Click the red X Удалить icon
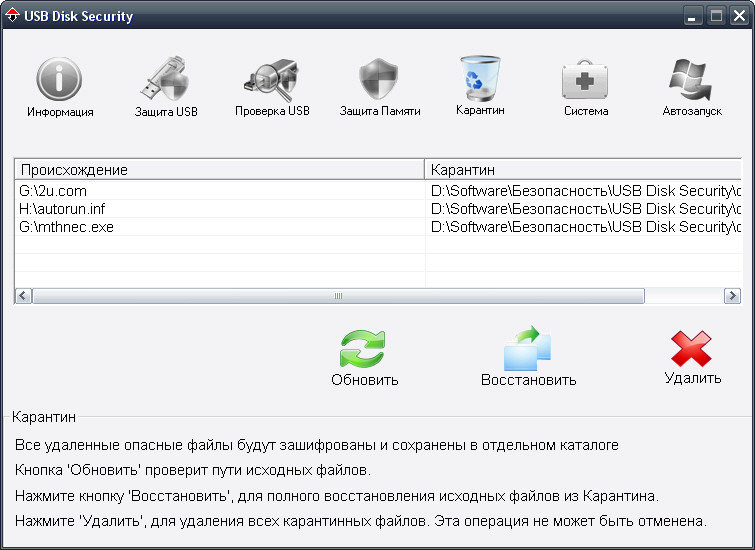The height and width of the screenshot is (550, 755). [x=691, y=349]
